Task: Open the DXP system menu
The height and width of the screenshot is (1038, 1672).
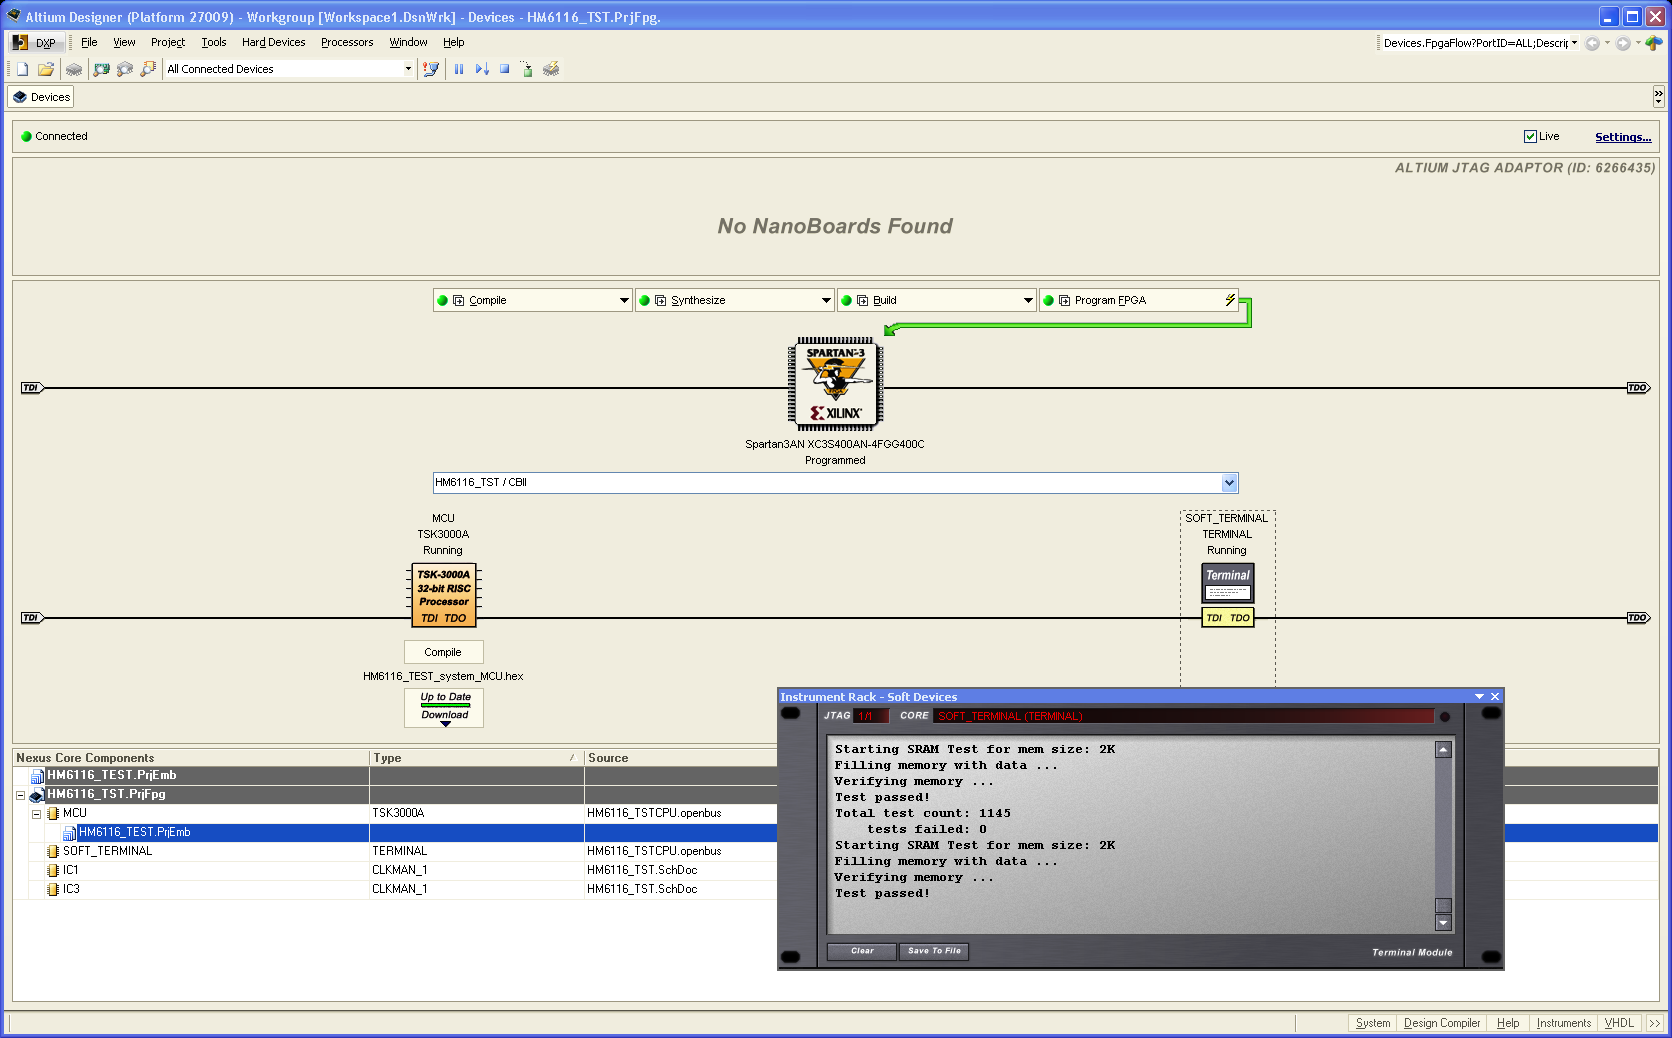Action: tap(35, 42)
